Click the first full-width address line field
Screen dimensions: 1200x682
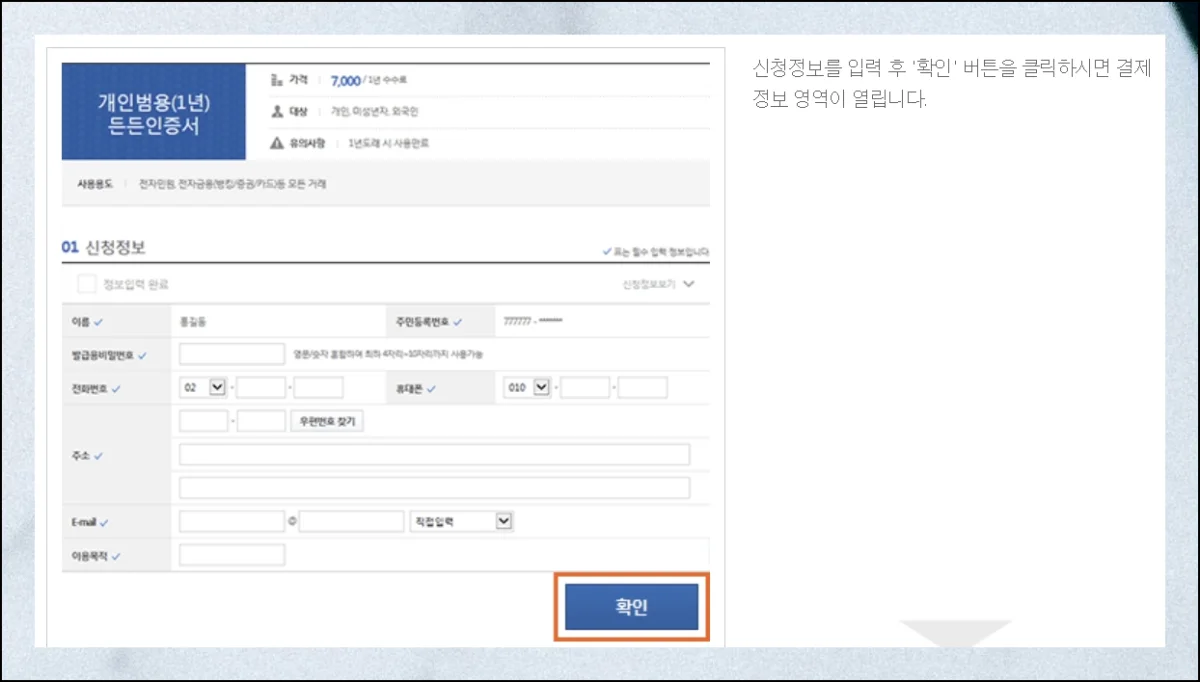[435, 454]
